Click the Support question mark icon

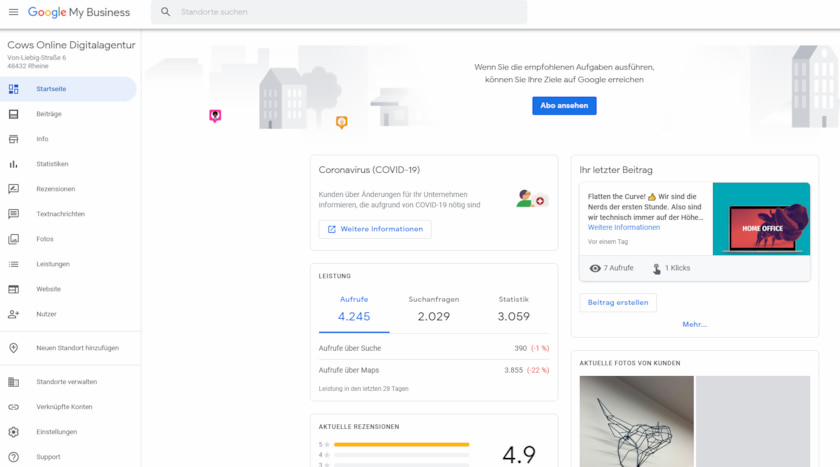click(x=13, y=457)
